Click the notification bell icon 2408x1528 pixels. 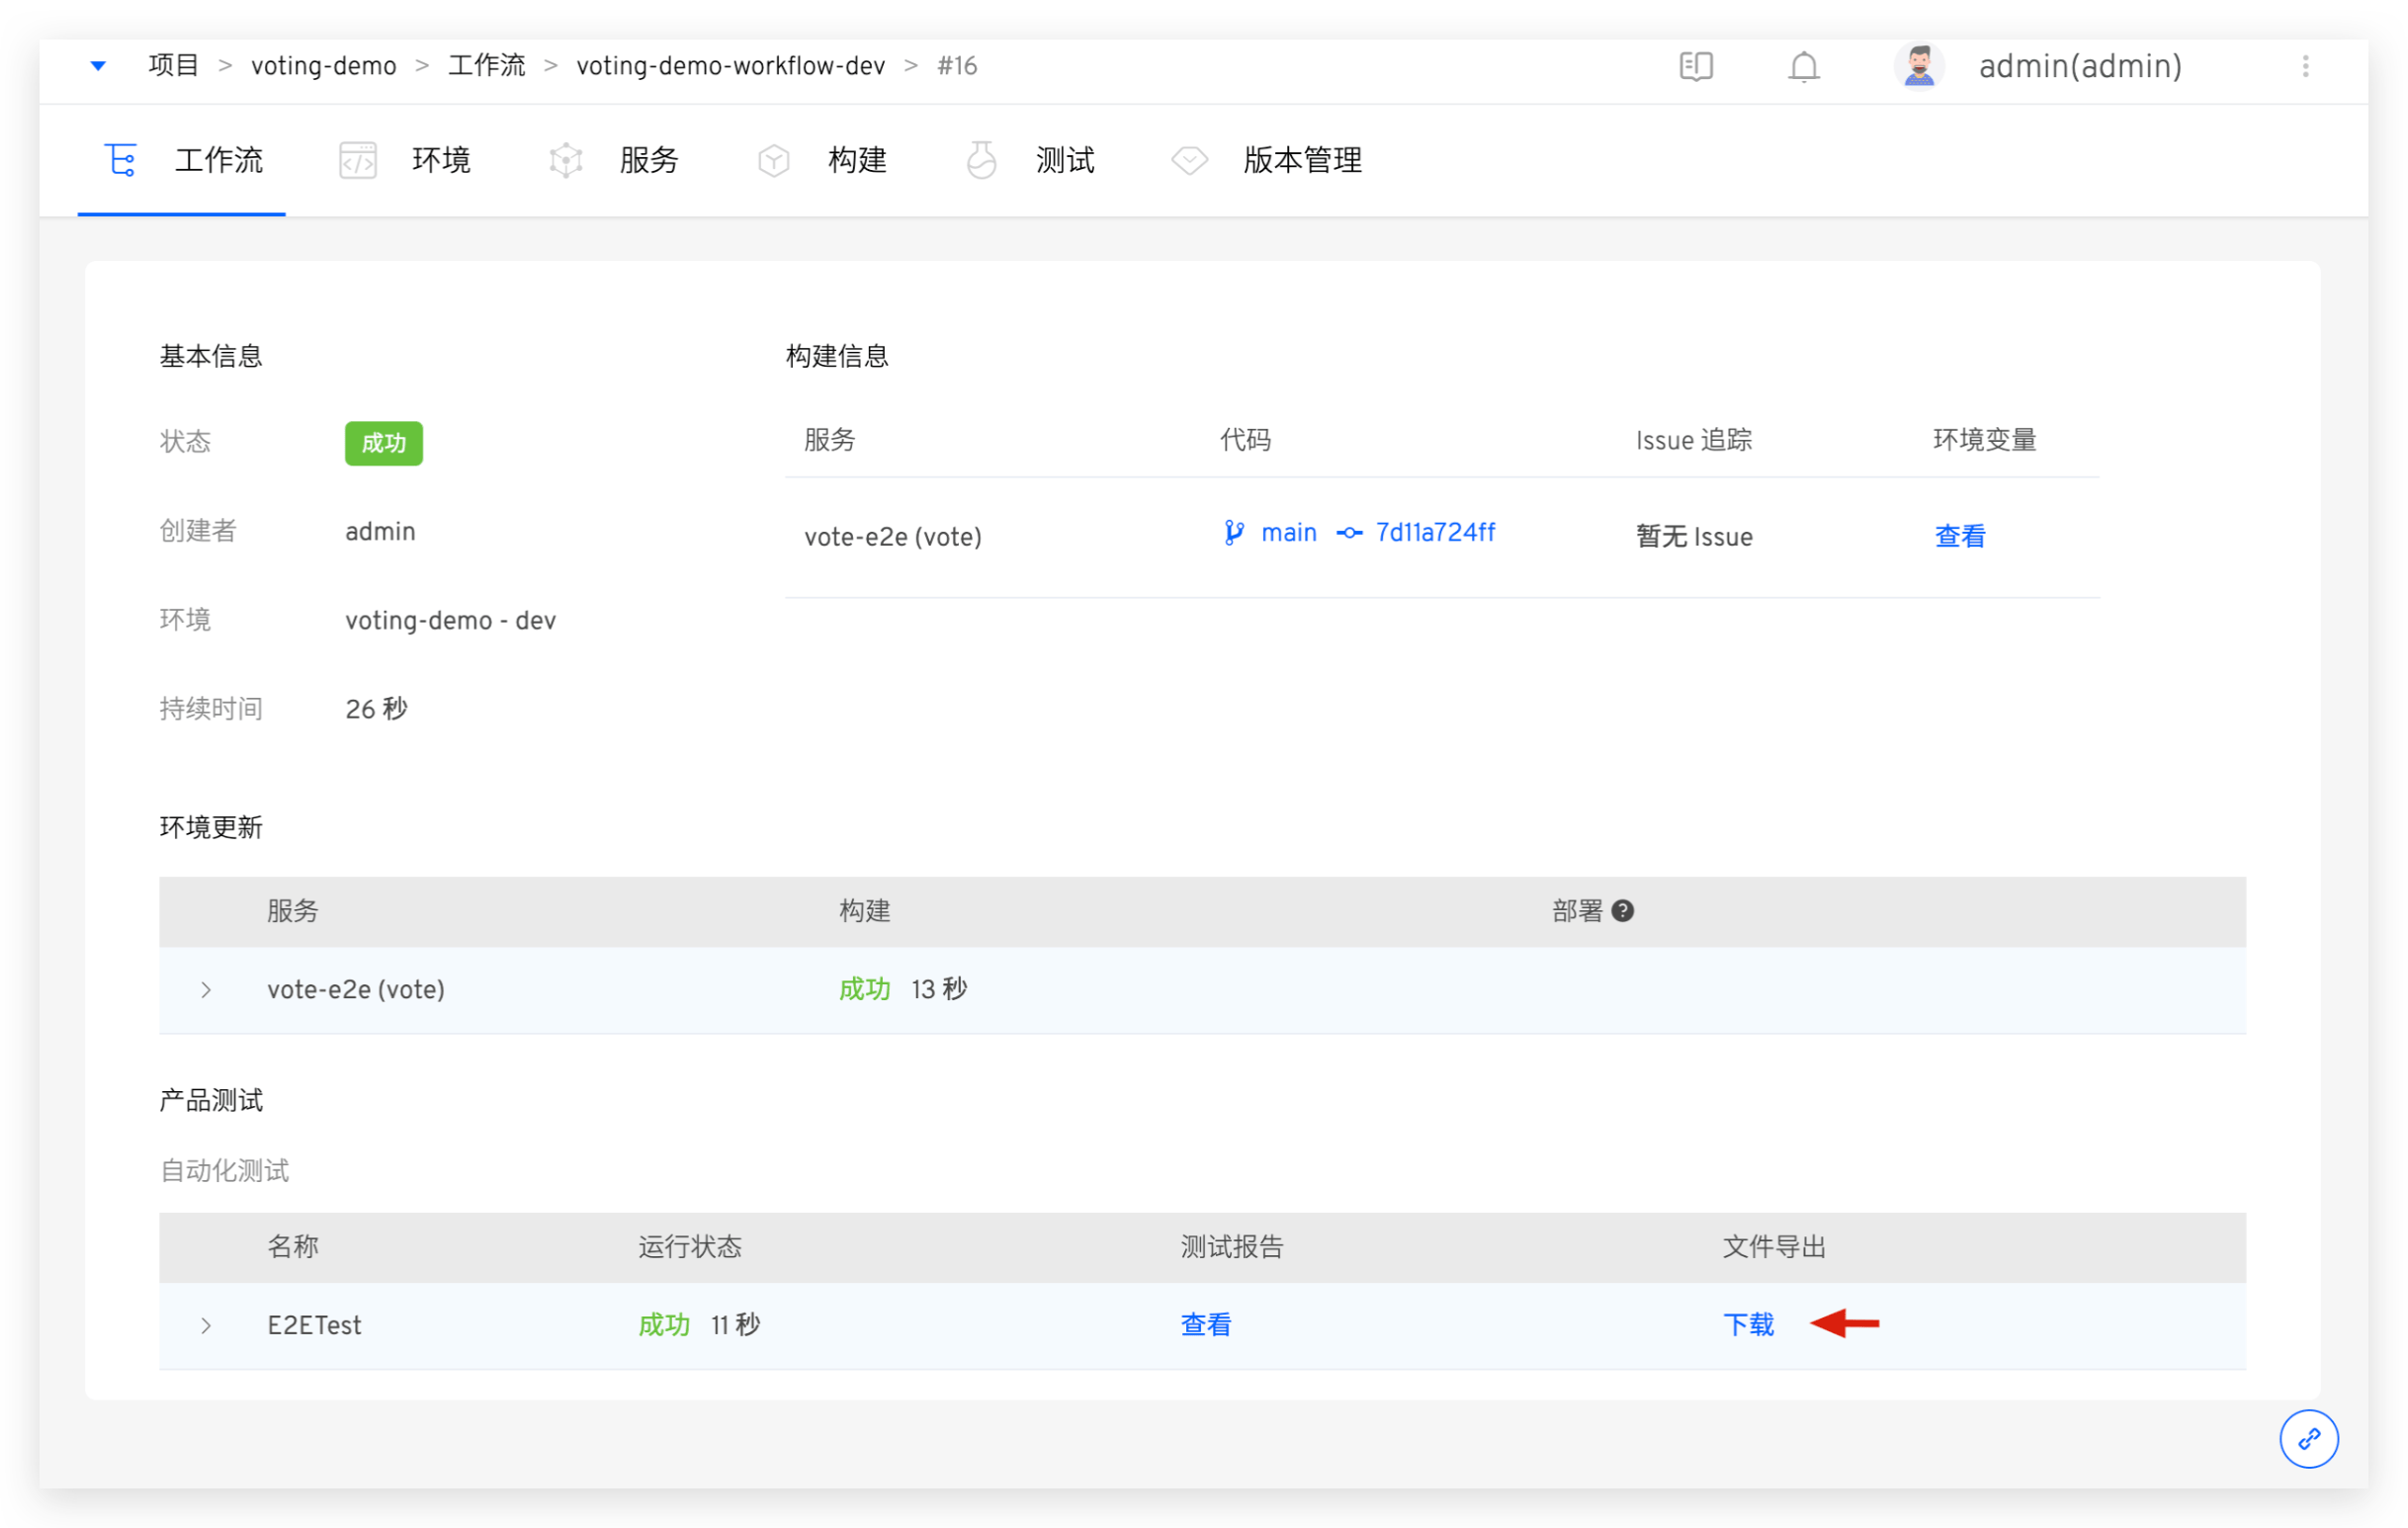click(1804, 68)
